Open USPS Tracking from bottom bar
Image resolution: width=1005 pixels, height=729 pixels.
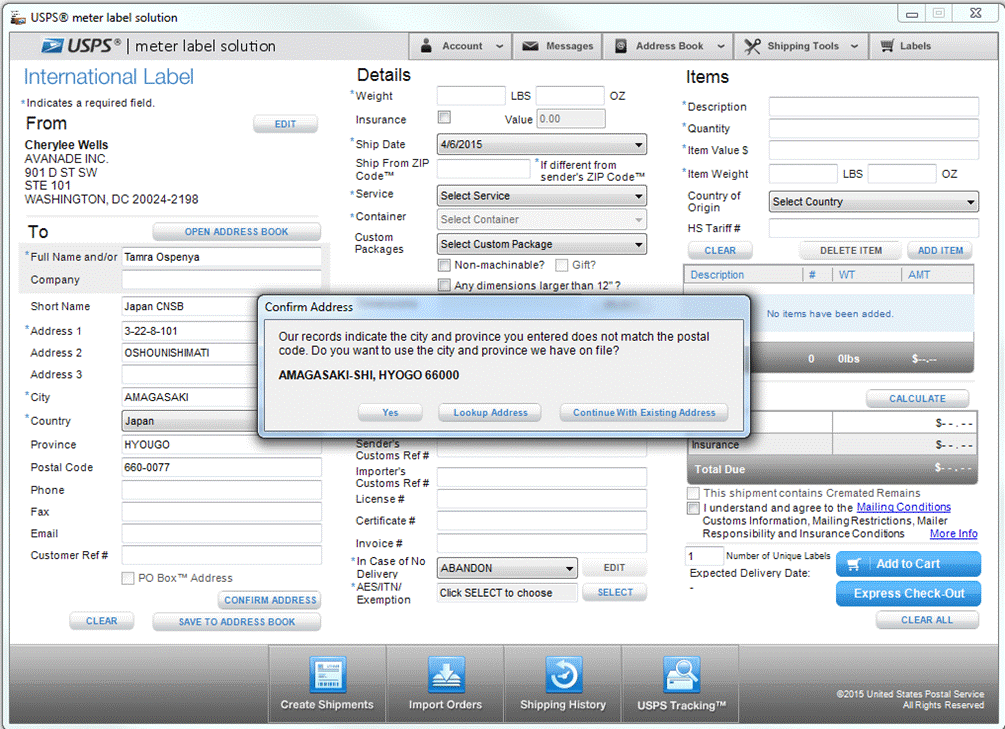click(681, 684)
